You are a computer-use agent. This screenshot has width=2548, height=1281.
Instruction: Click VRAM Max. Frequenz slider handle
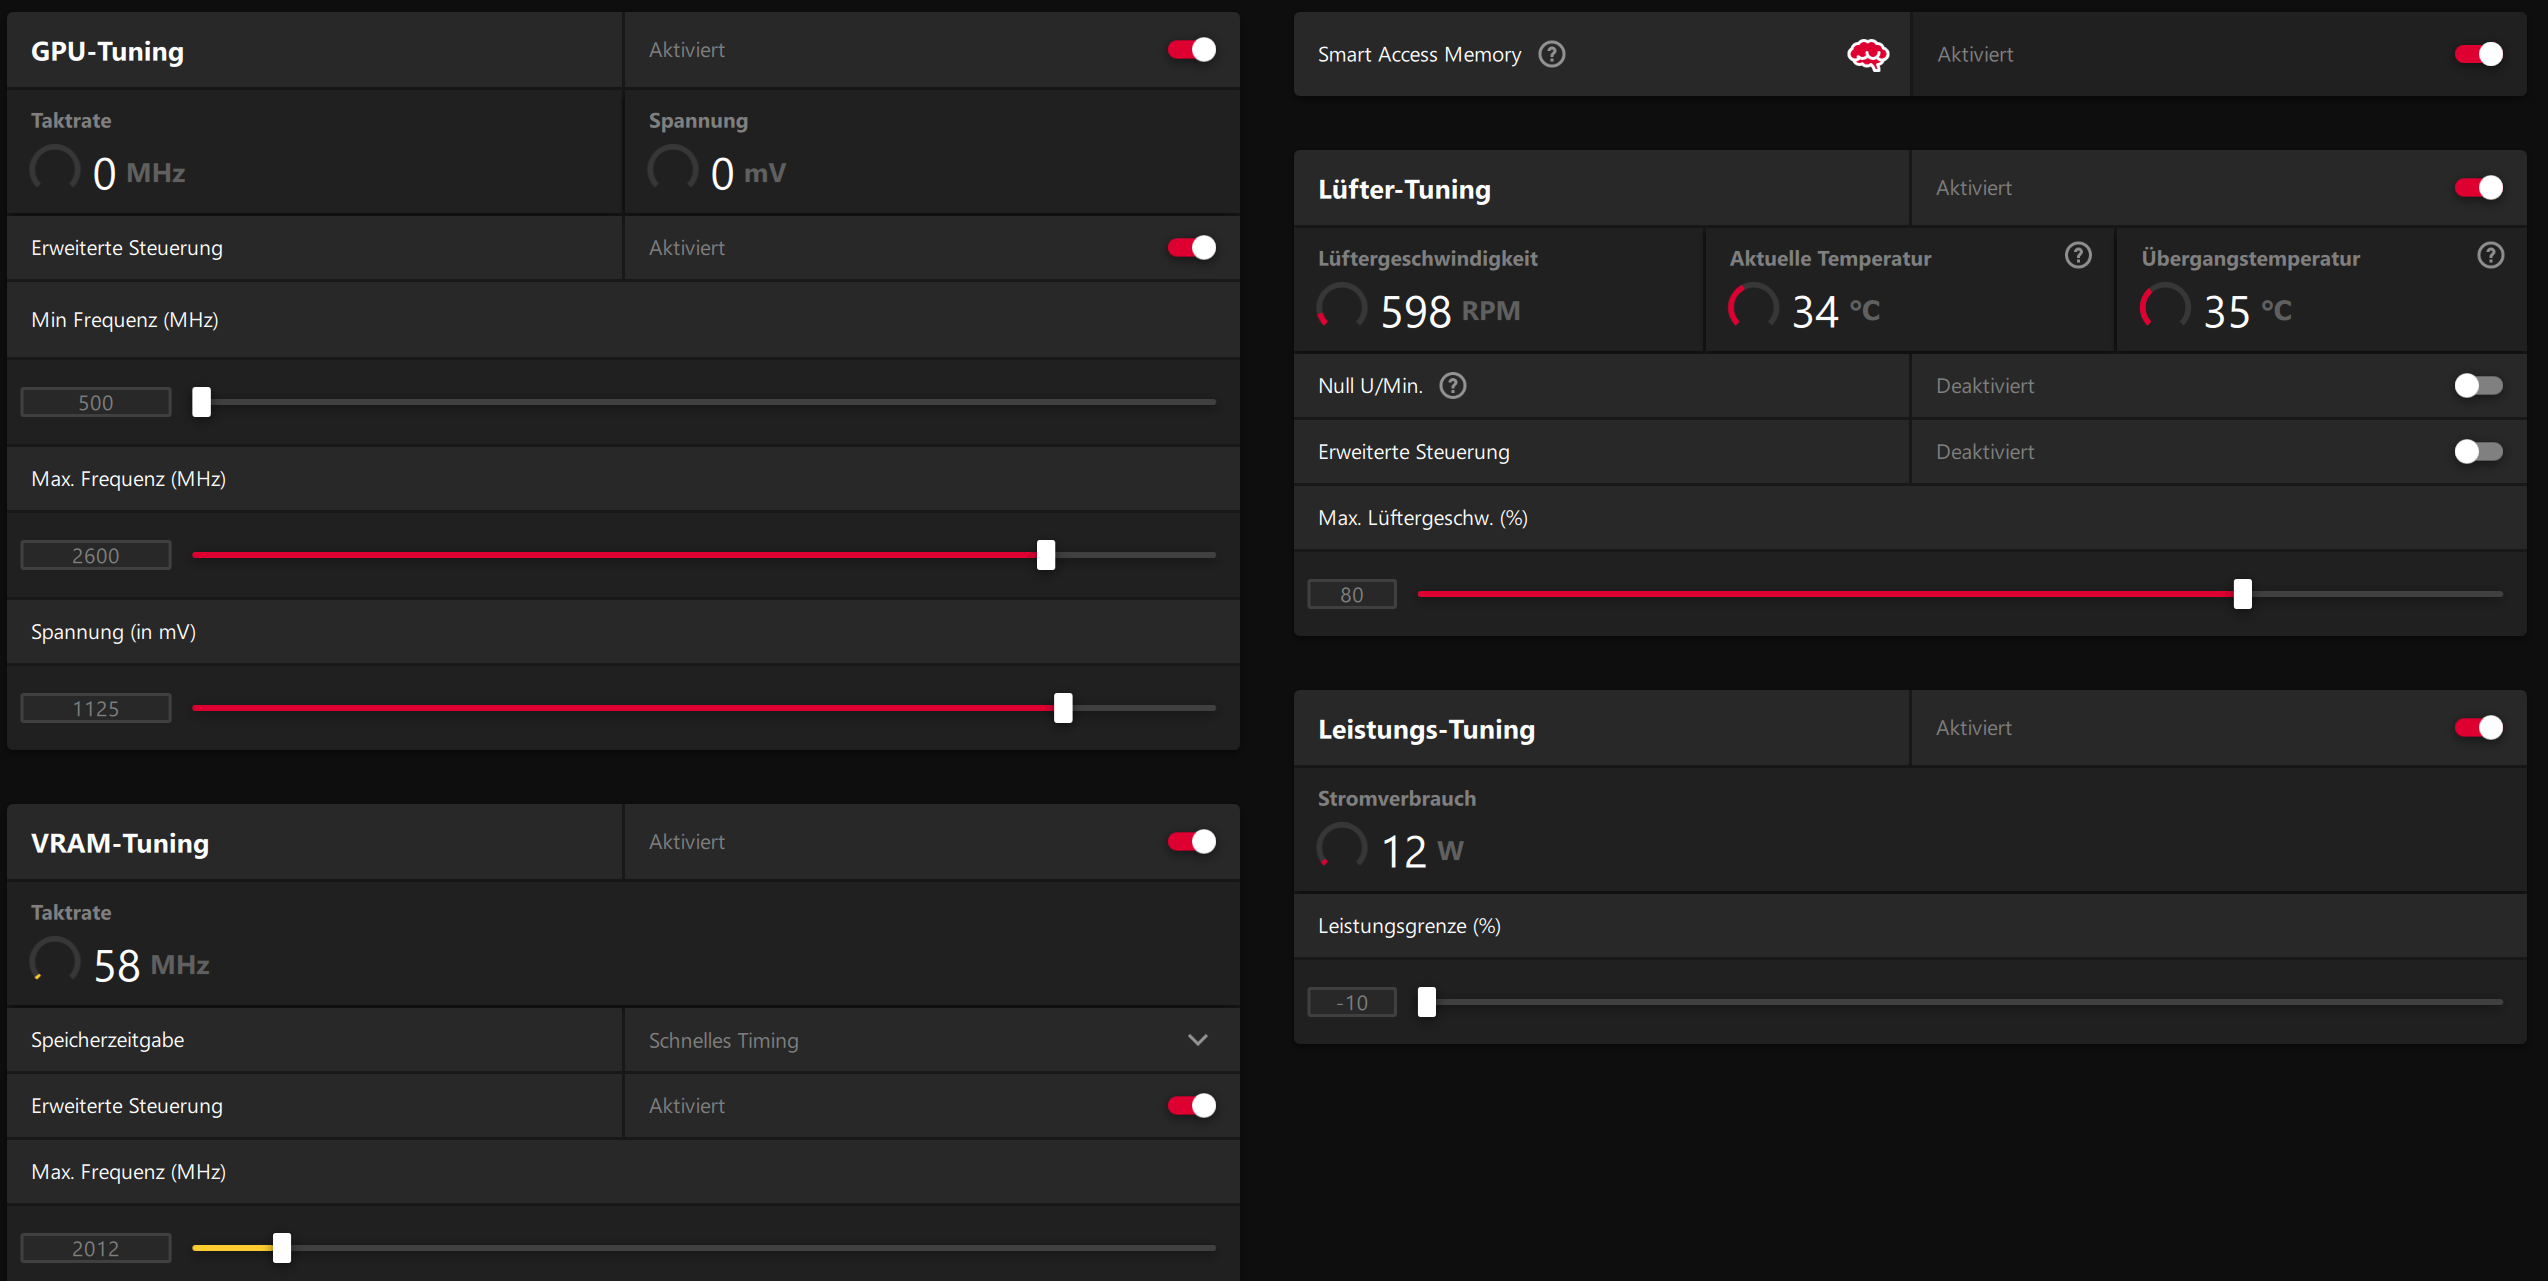coord(282,1248)
